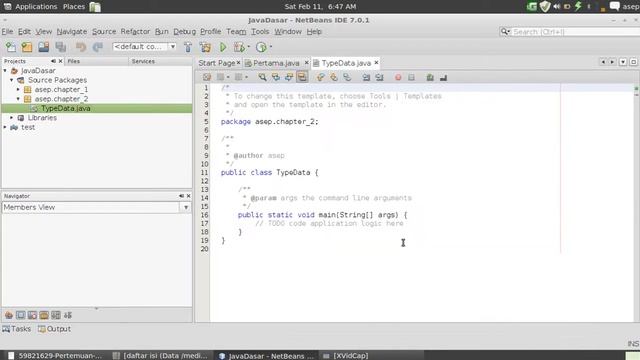
Task: Expand the Libraries node
Action: click(12, 118)
